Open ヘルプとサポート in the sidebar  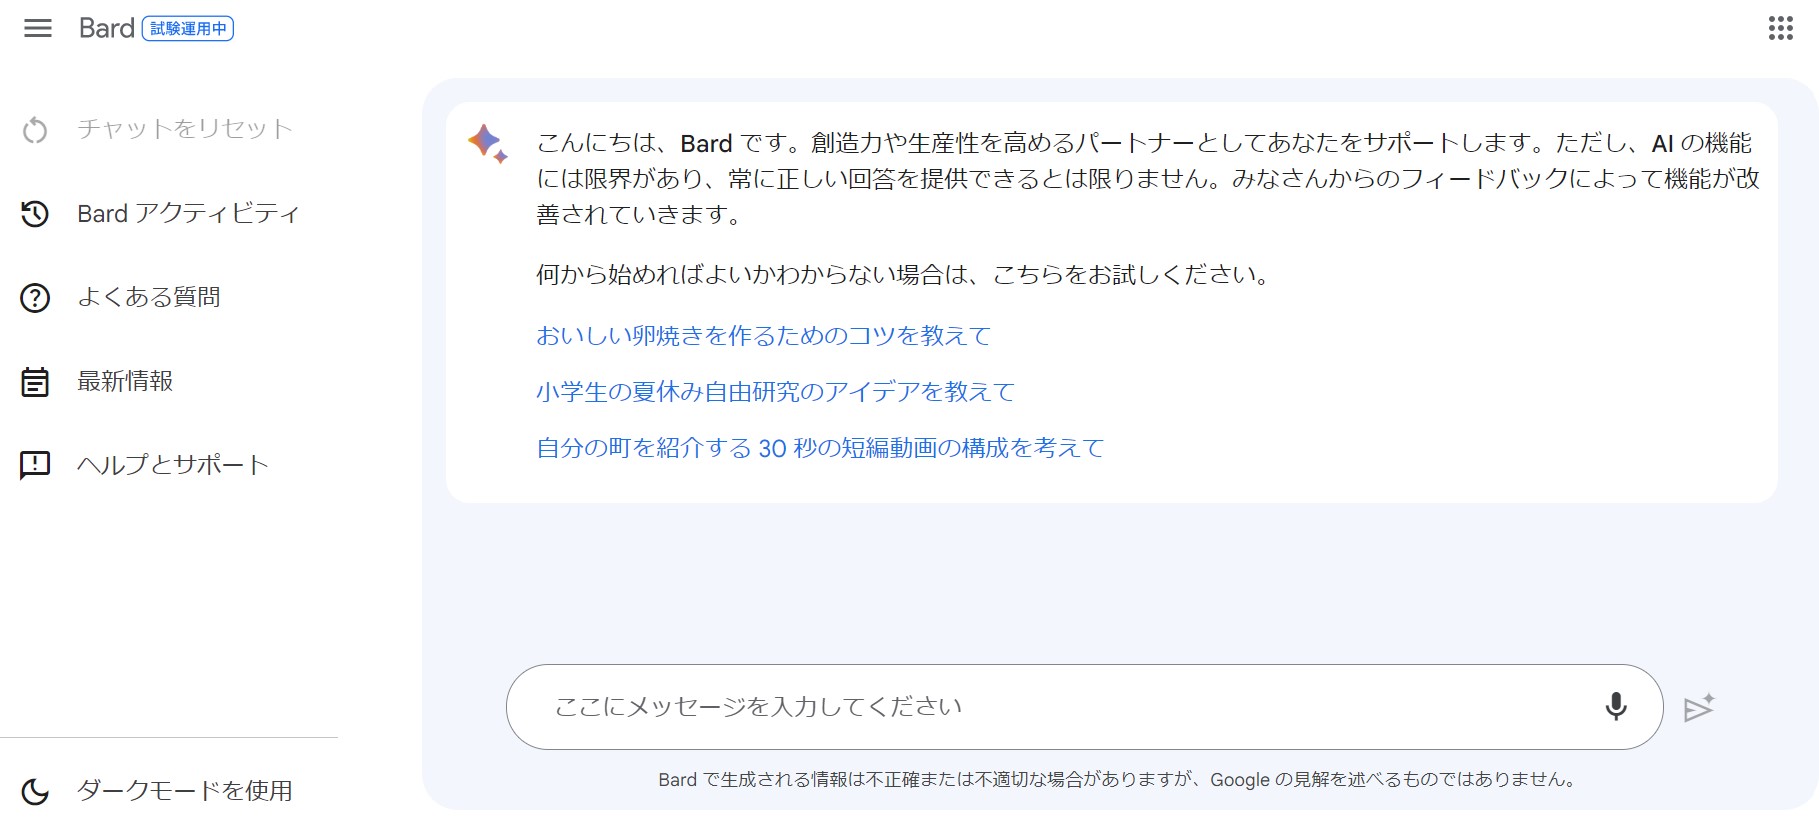pos(173,465)
